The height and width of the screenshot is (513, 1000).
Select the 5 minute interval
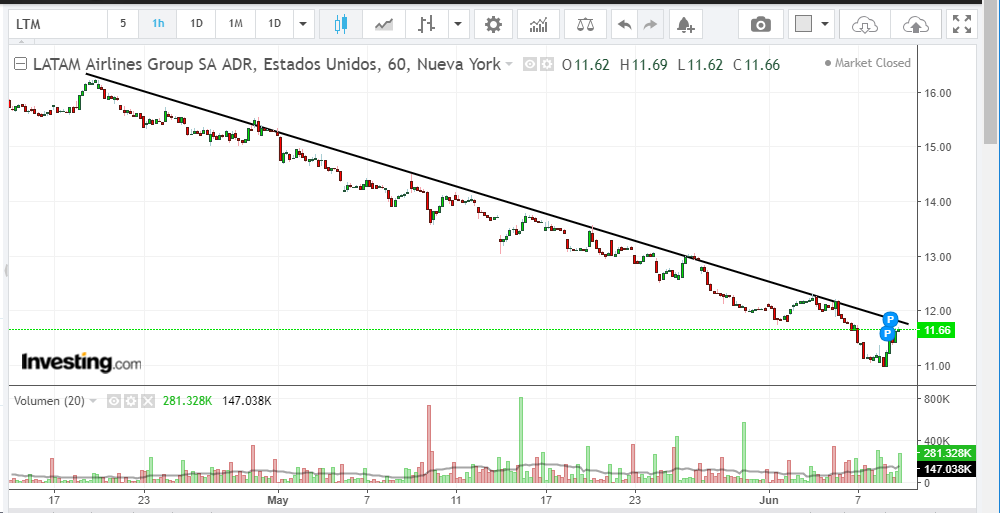coord(123,24)
